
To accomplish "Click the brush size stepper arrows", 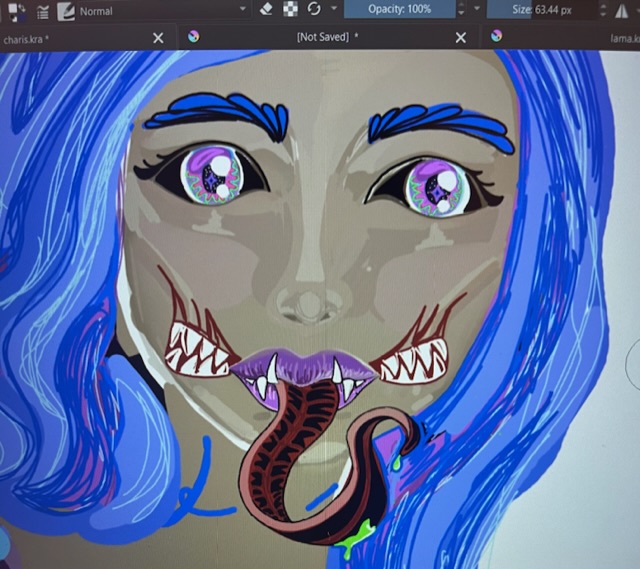I will coord(604,9).
